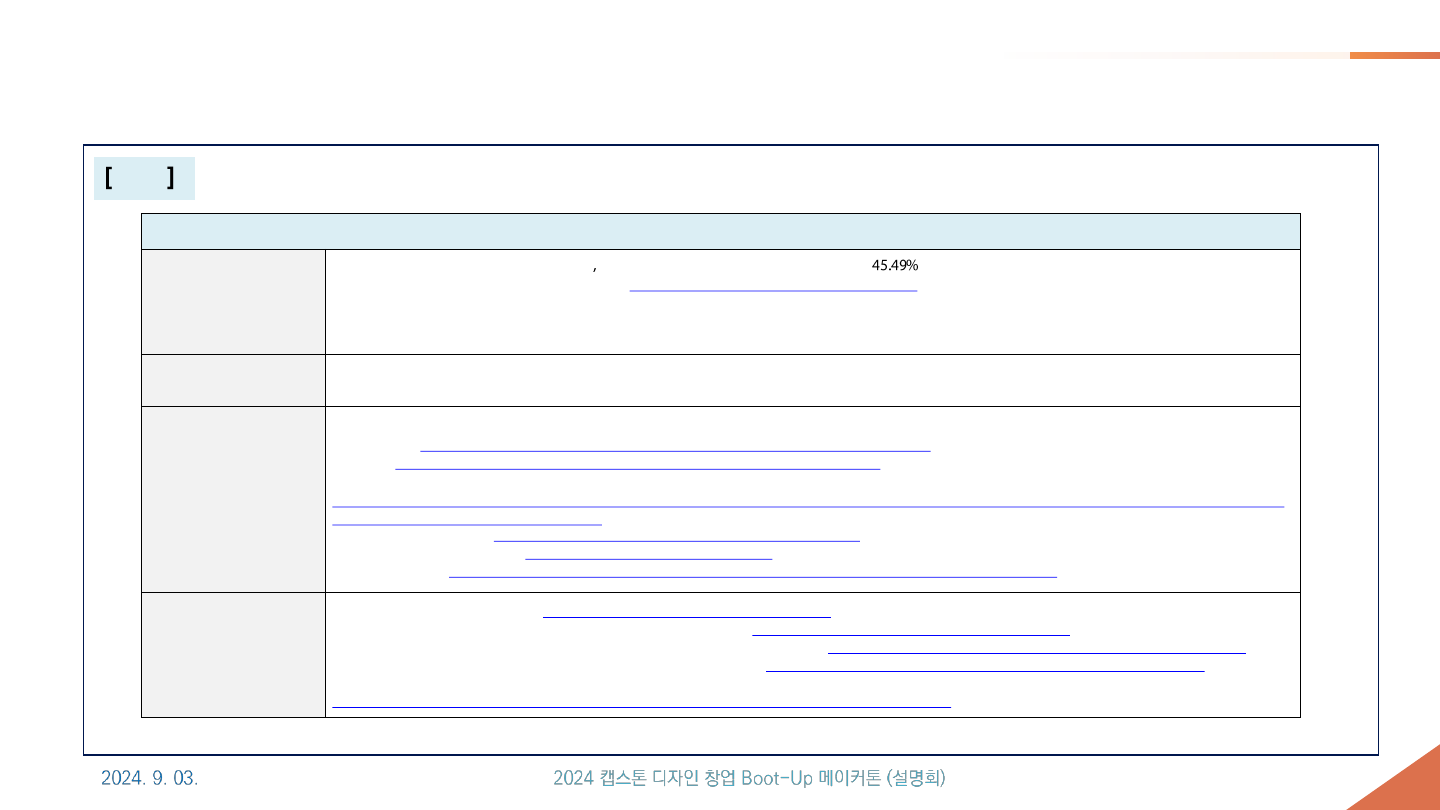Open the first underlined link in bottom row

686,615
